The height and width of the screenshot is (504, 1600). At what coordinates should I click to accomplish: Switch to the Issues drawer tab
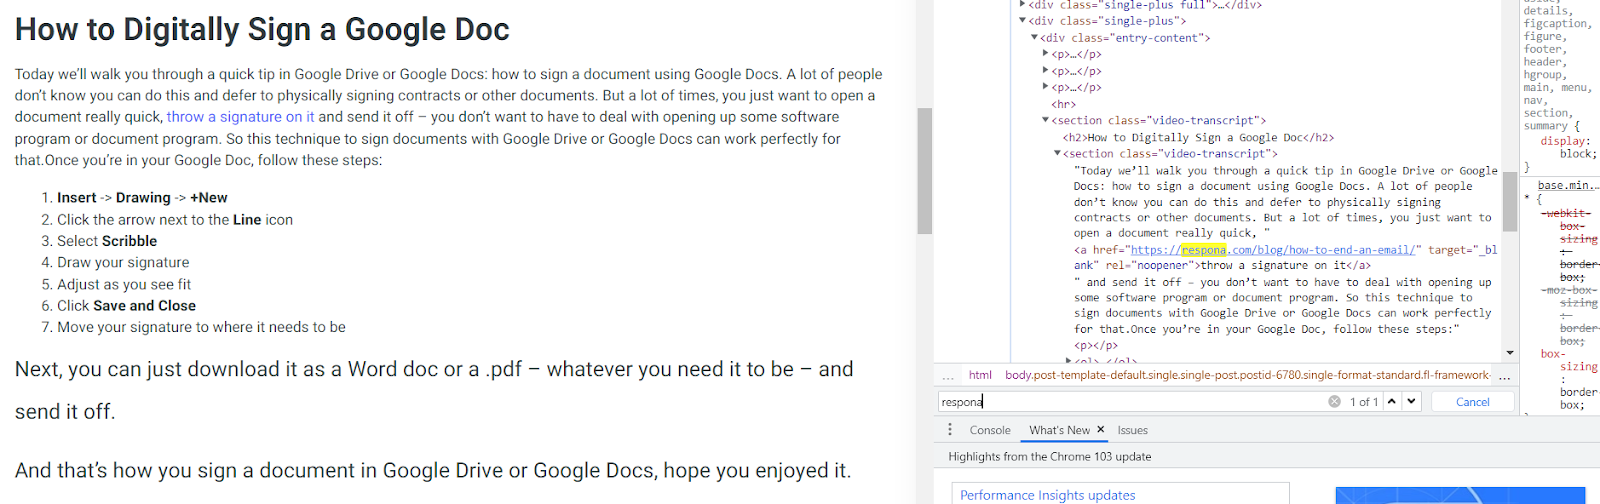point(1132,430)
